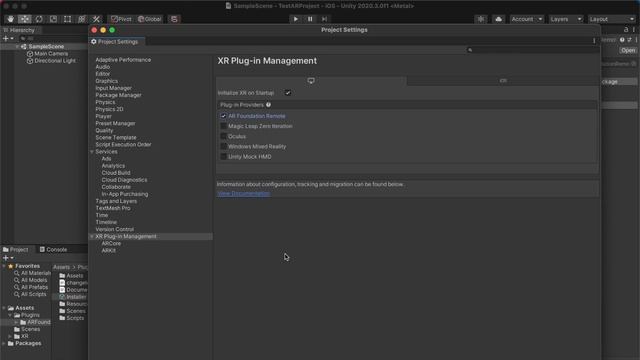Click the grid snapping toolbar icon
Image resolution: width=640 pixels, height=360 pixels.
[174, 19]
